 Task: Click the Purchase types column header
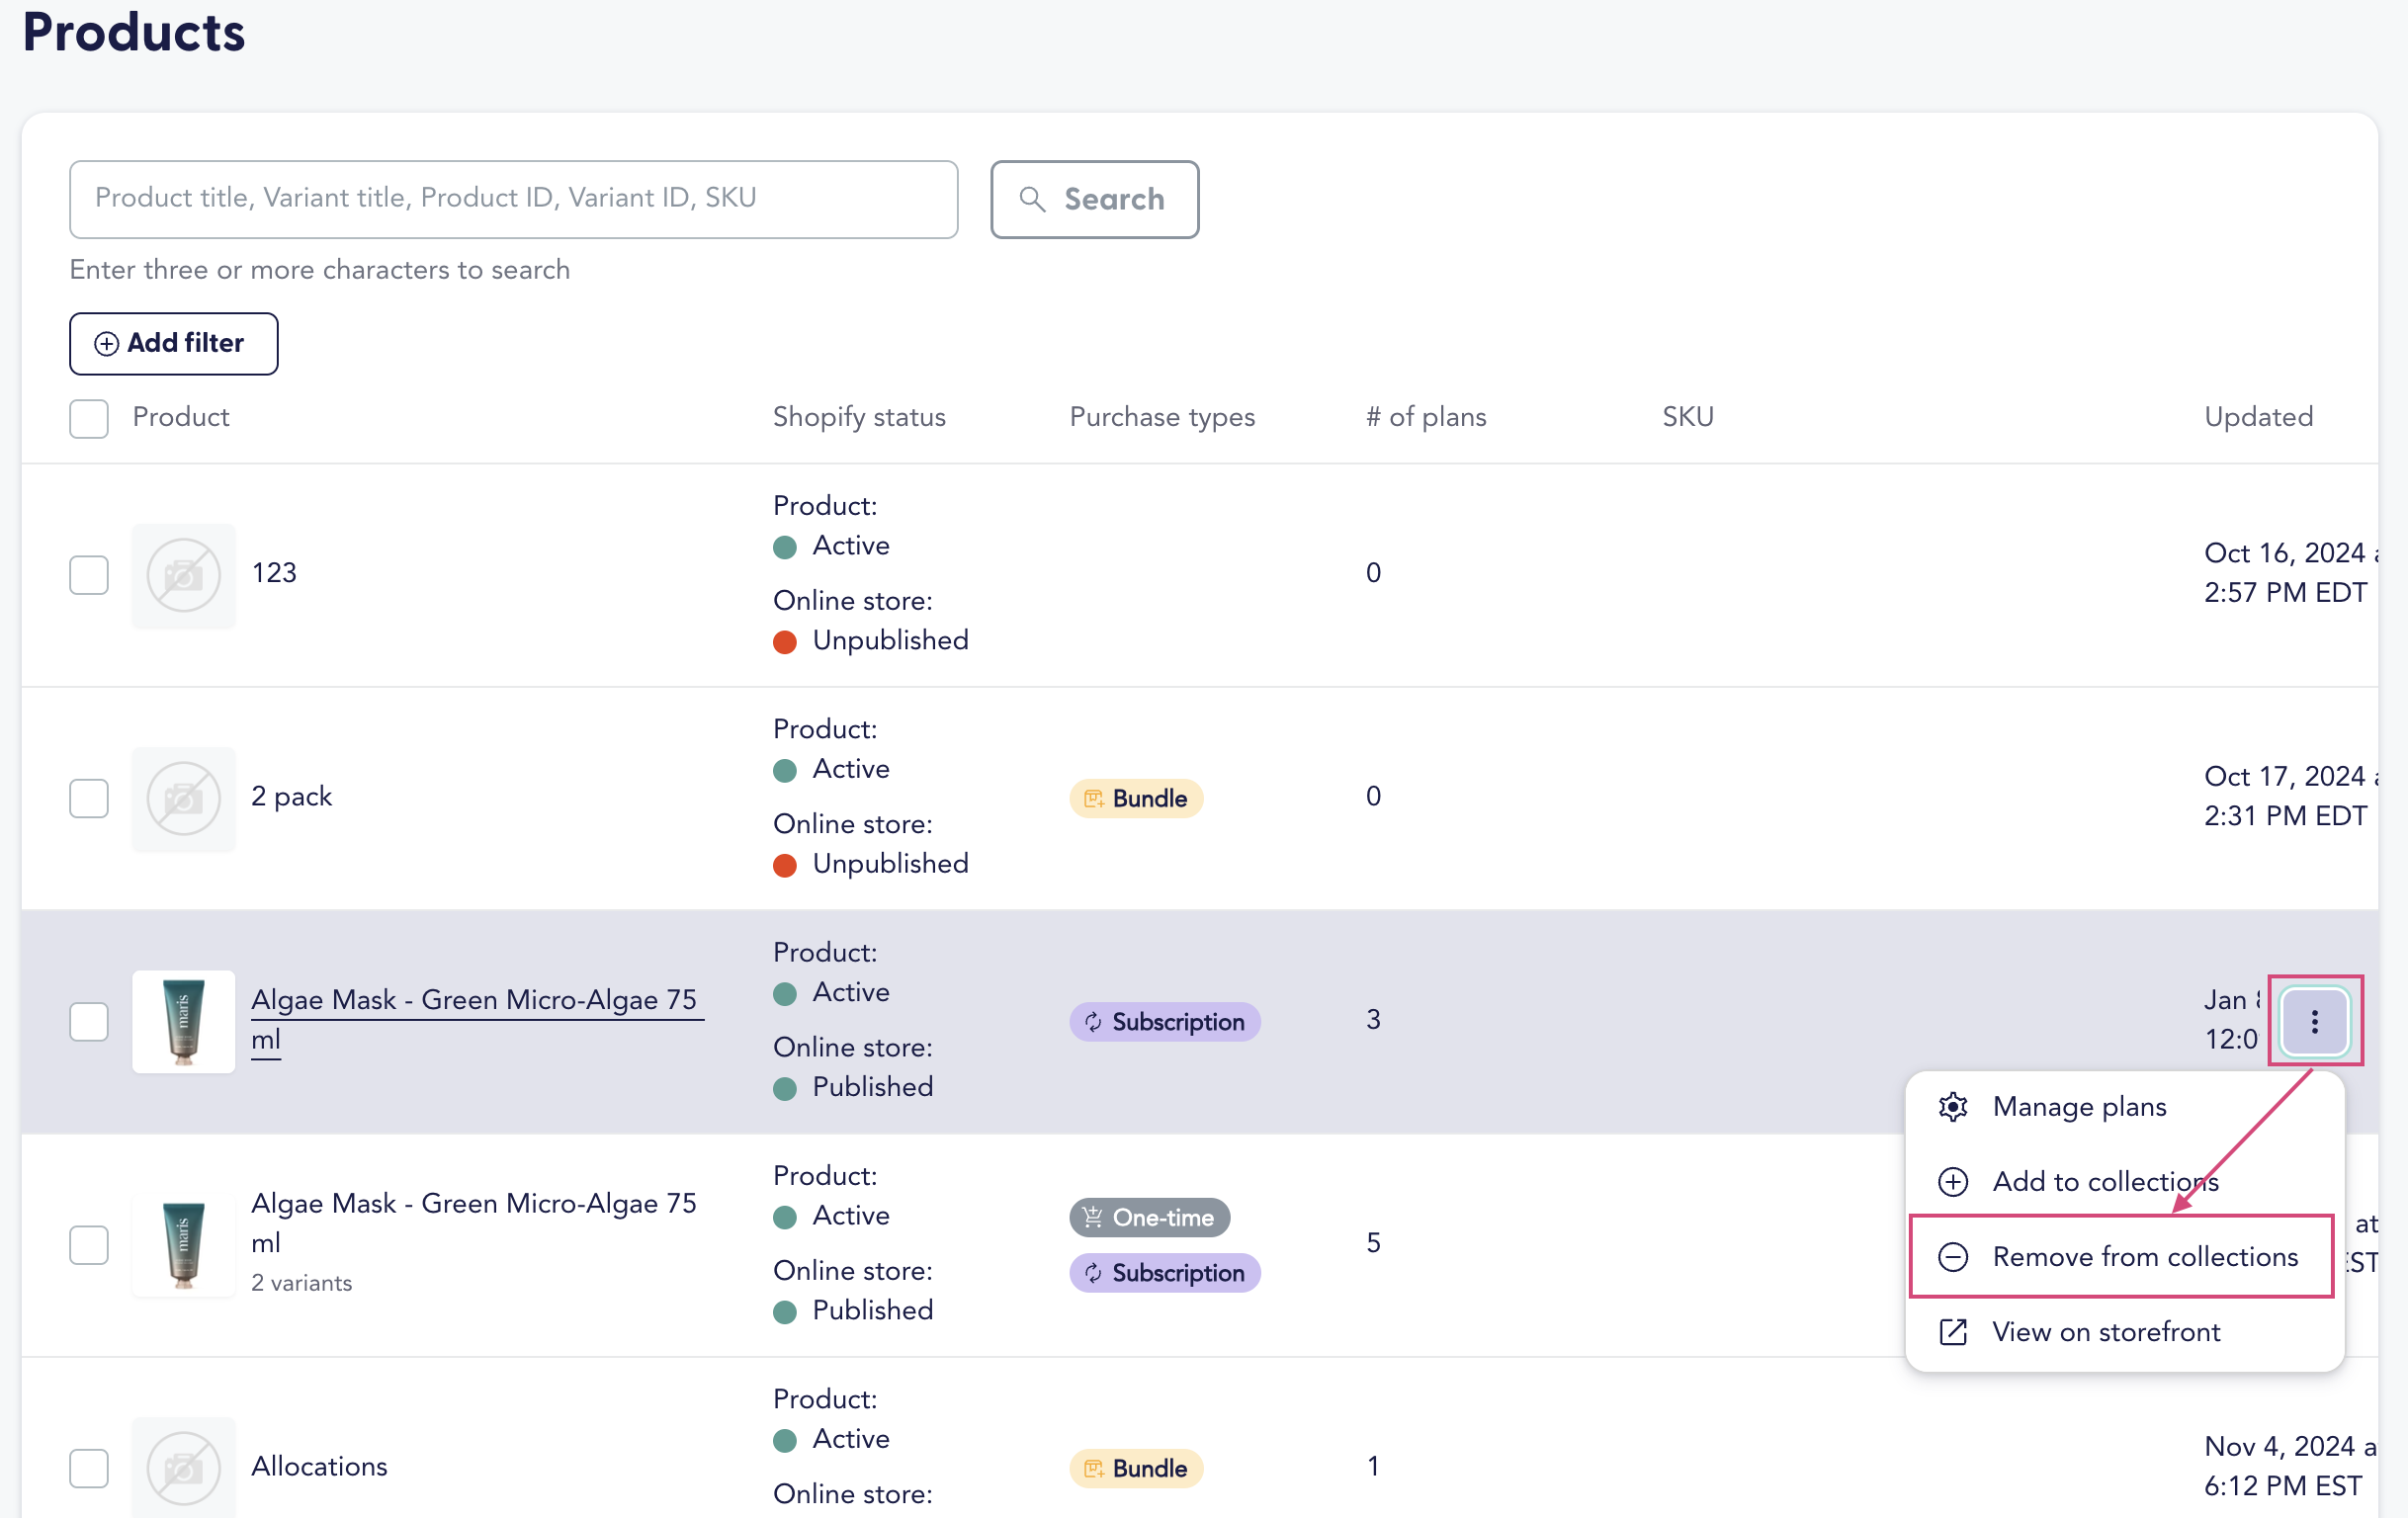[1162, 417]
